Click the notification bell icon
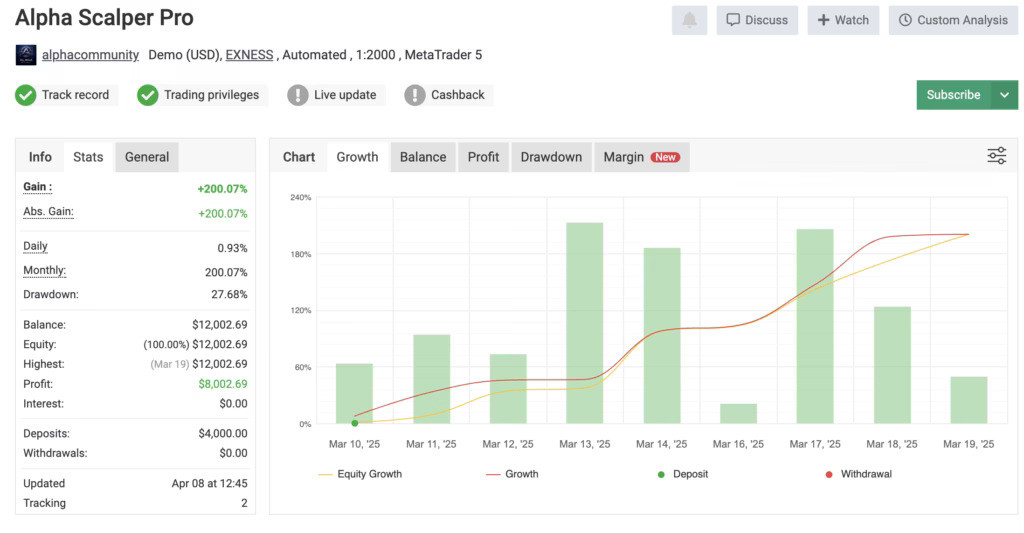The height and width of the screenshot is (533, 1024). click(x=689, y=20)
